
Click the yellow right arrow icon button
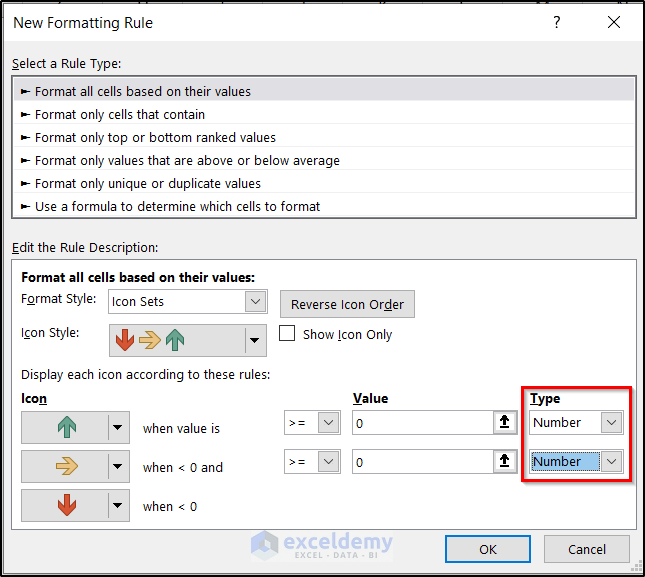pos(66,466)
